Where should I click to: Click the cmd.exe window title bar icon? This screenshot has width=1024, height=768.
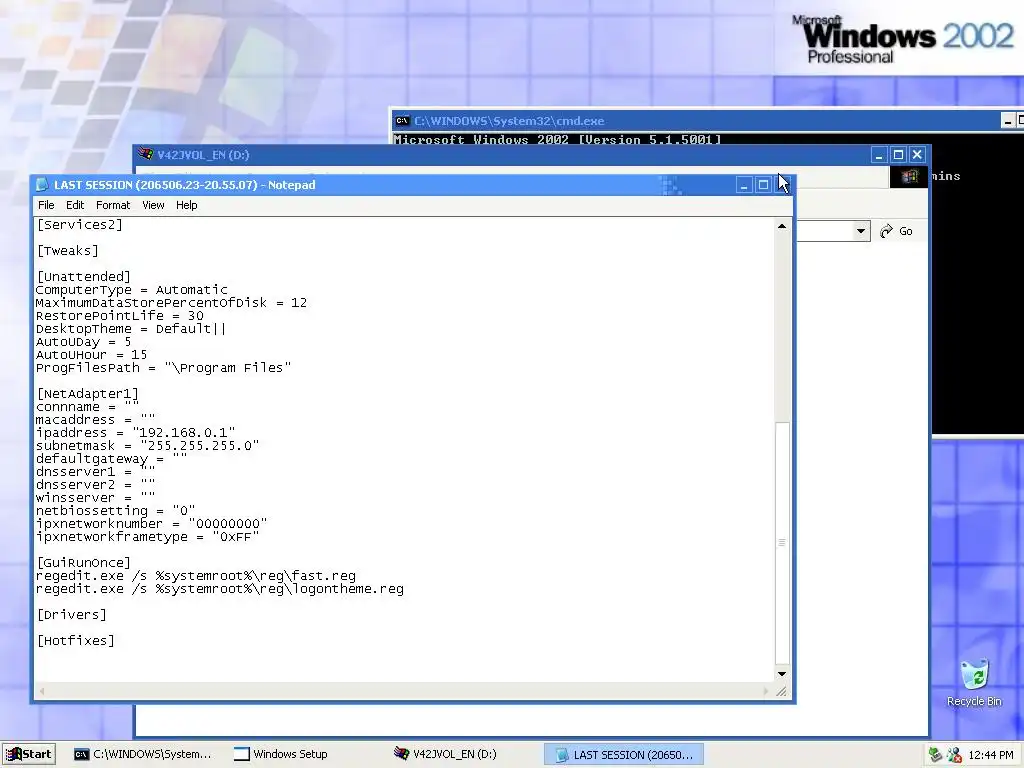coord(402,121)
